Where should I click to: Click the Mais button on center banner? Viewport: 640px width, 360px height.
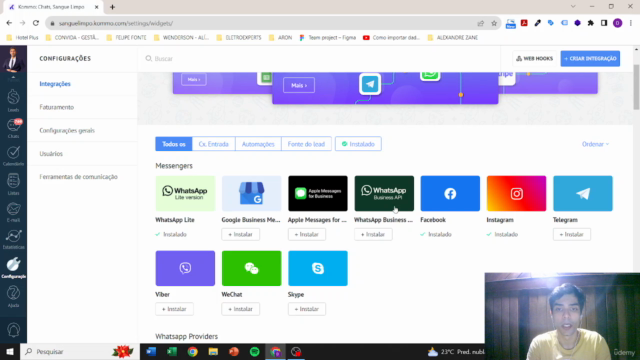pyautogui.click(x=299, y=85)
